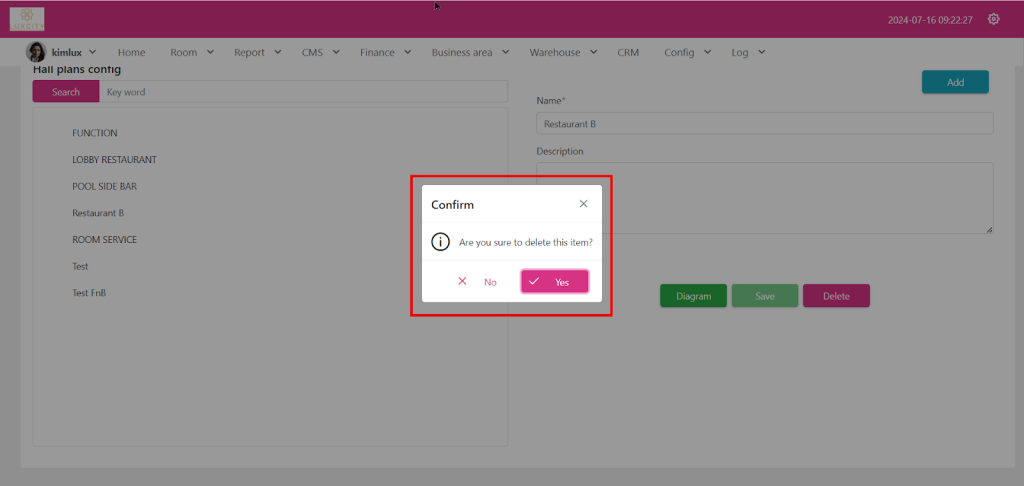Click the settings gear icon in header
1024x486 pixels.
coord(993,19)
